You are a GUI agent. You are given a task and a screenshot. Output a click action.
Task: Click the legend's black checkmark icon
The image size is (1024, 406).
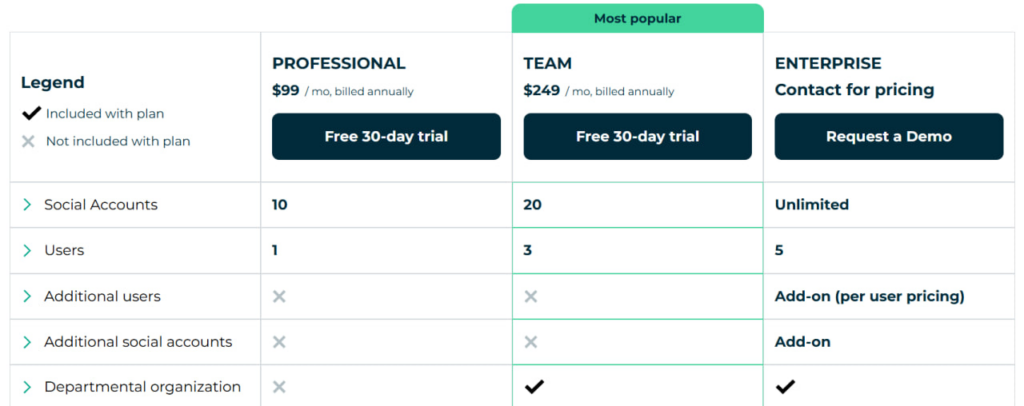31,114
